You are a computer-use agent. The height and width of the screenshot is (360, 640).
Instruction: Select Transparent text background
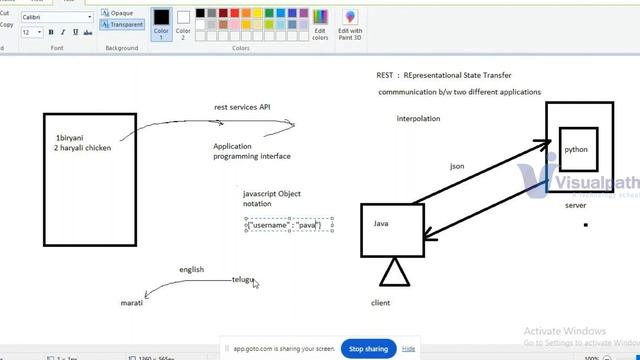click(x=122, y=24)
